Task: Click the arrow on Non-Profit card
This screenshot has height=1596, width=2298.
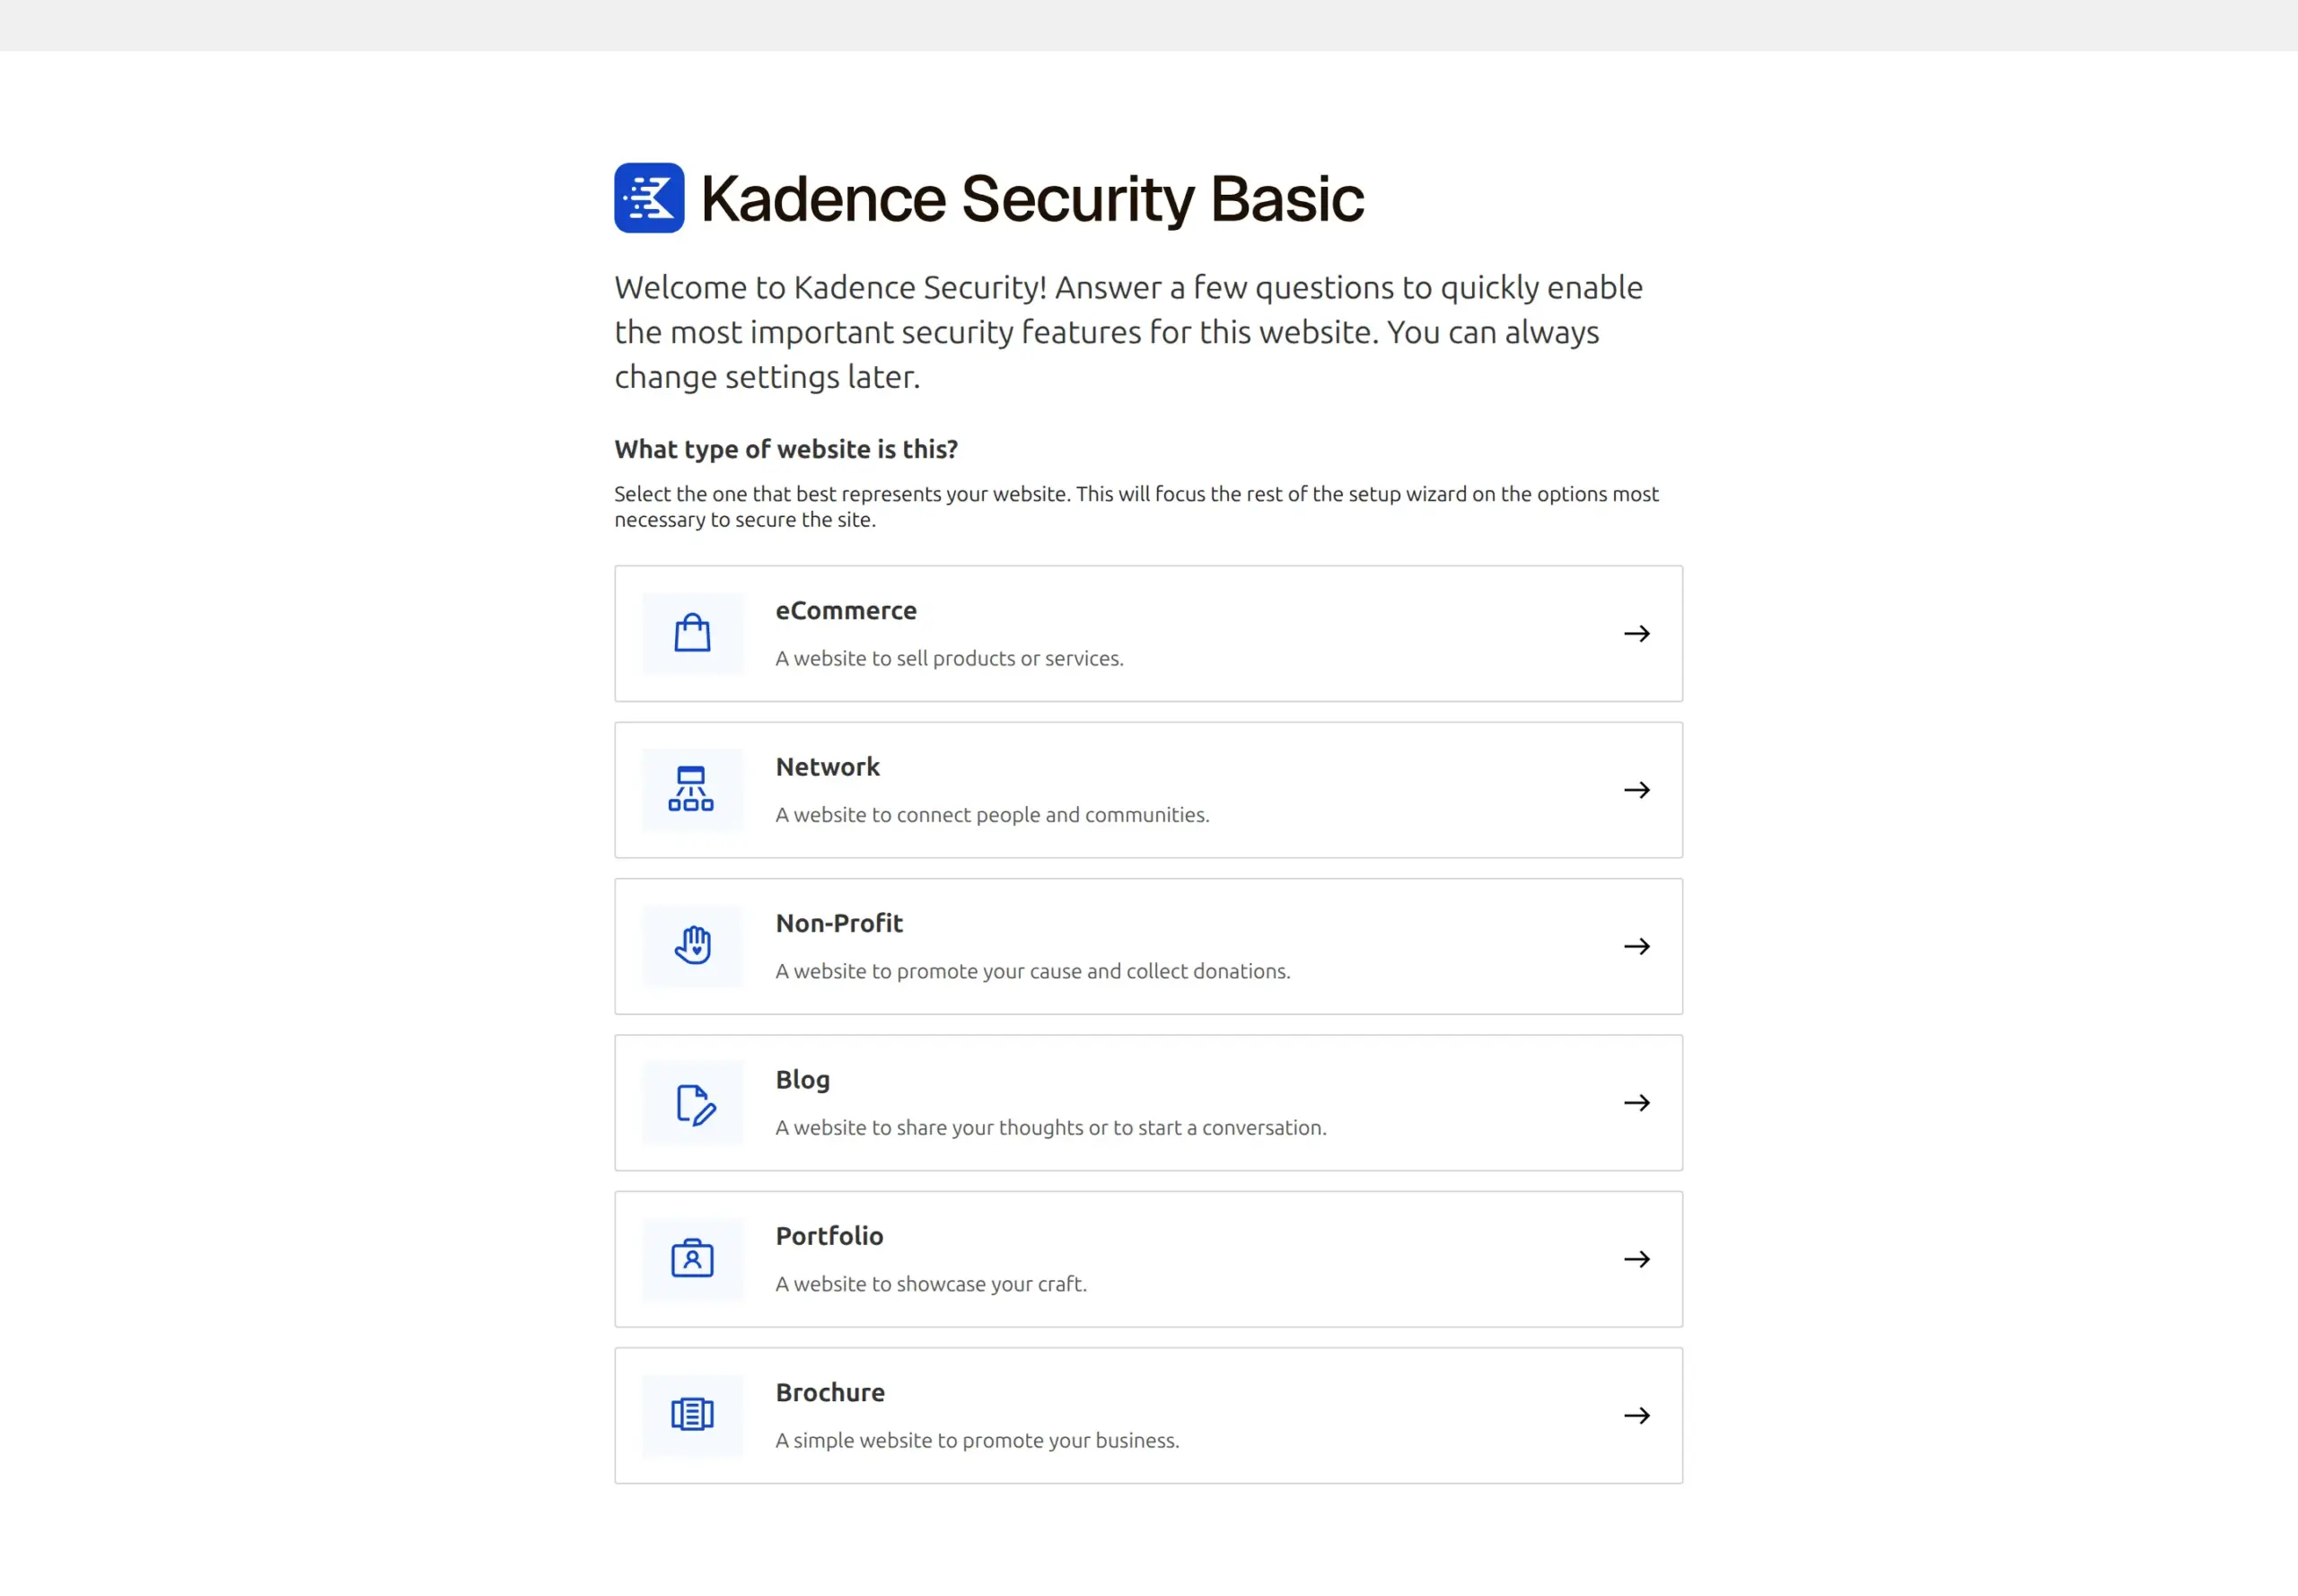Action: point(1636,946)
